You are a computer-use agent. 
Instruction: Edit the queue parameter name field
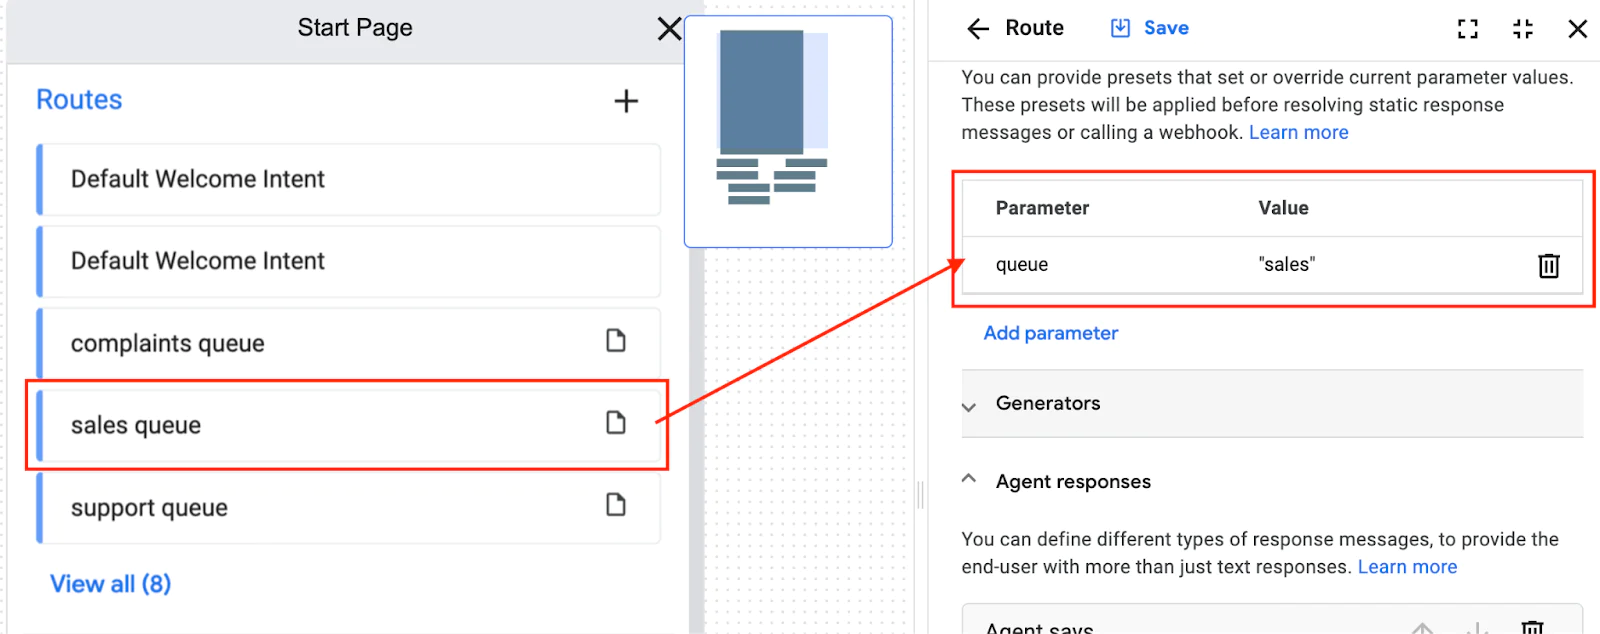coord(1022,265)
